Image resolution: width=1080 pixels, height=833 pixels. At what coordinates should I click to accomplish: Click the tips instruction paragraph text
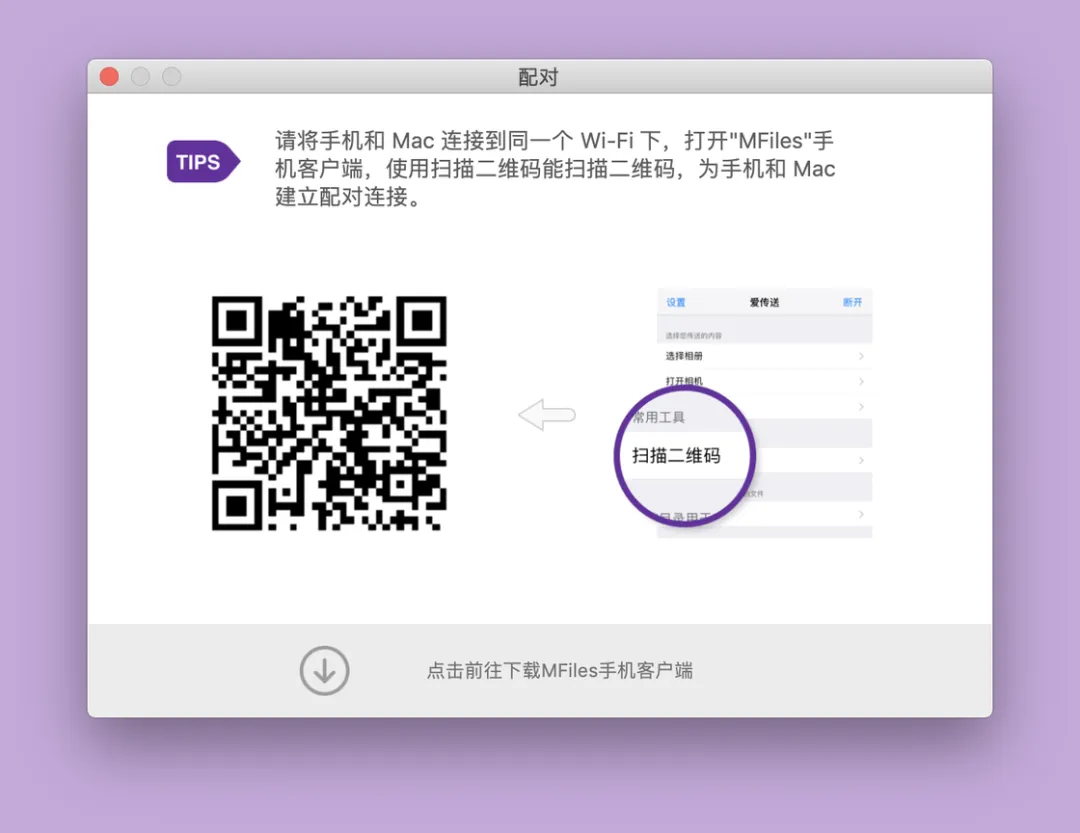(x=555, y=169)
